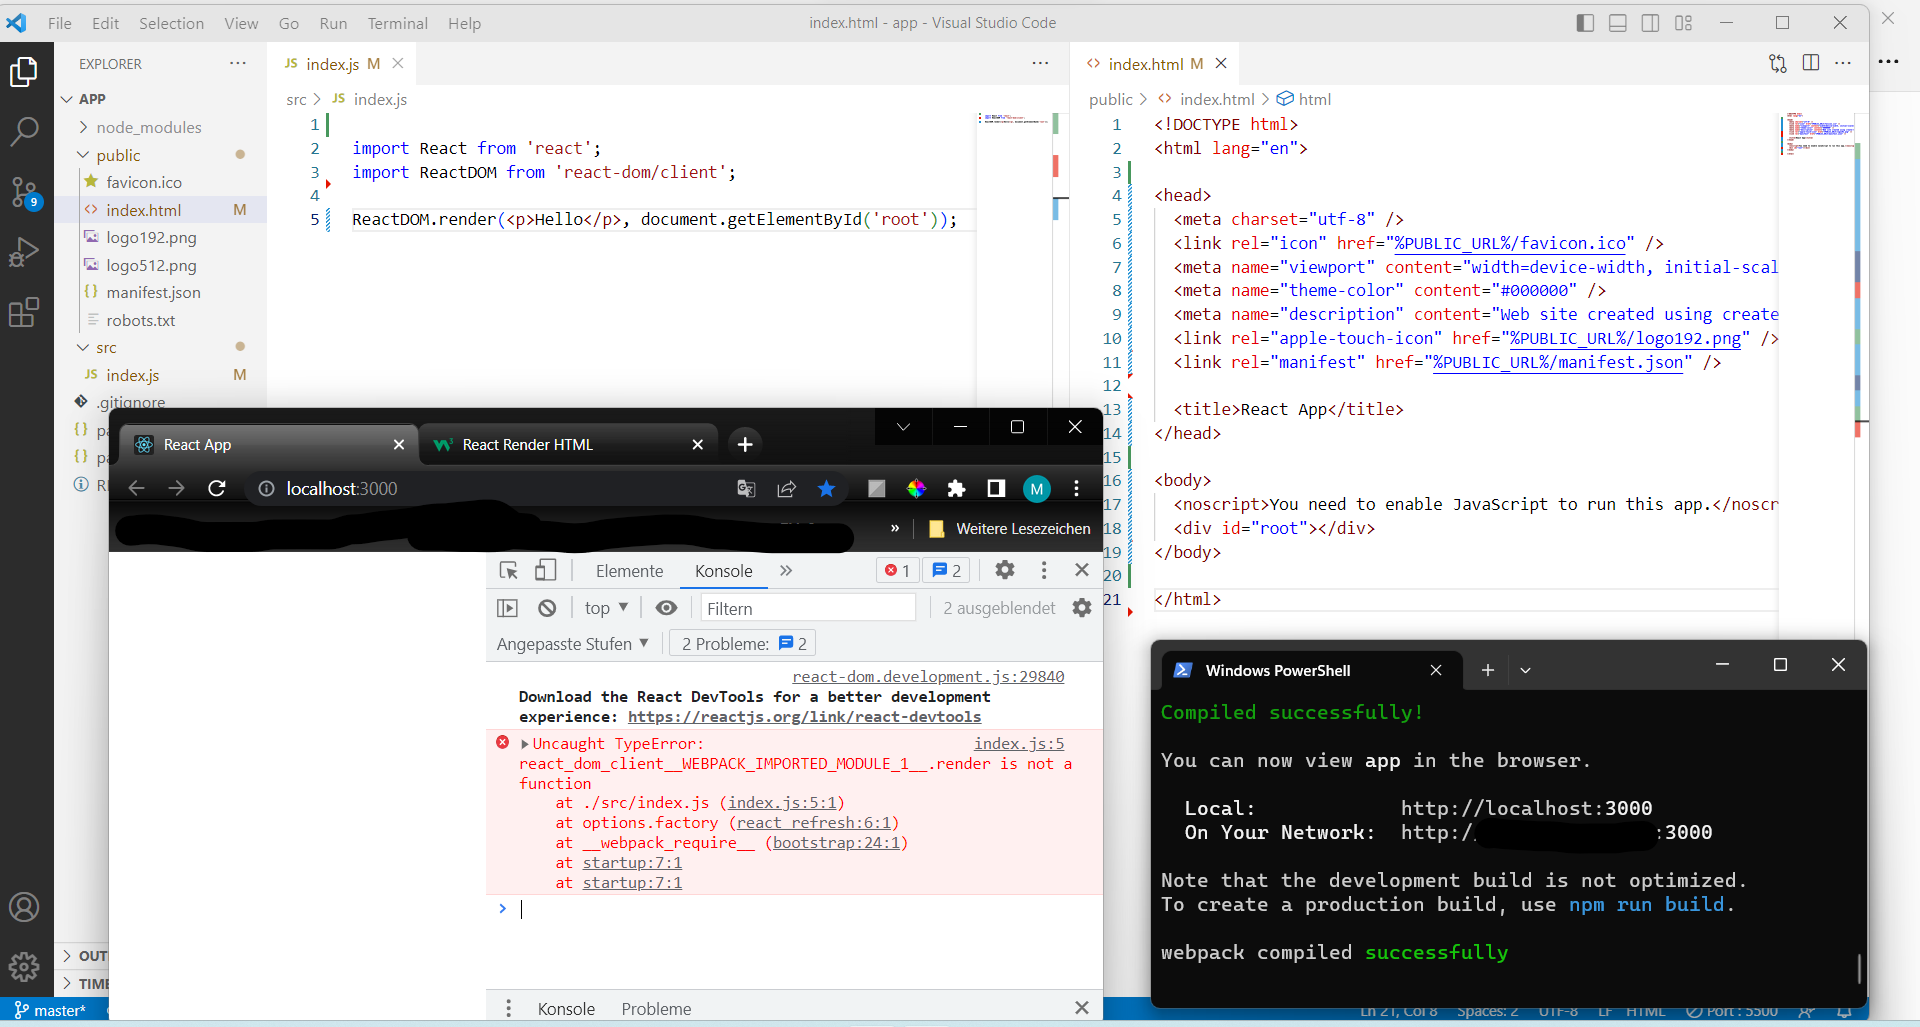Click the Filtern console filter field
This screenshot has height=1027, width=1920.
point(808,608)
